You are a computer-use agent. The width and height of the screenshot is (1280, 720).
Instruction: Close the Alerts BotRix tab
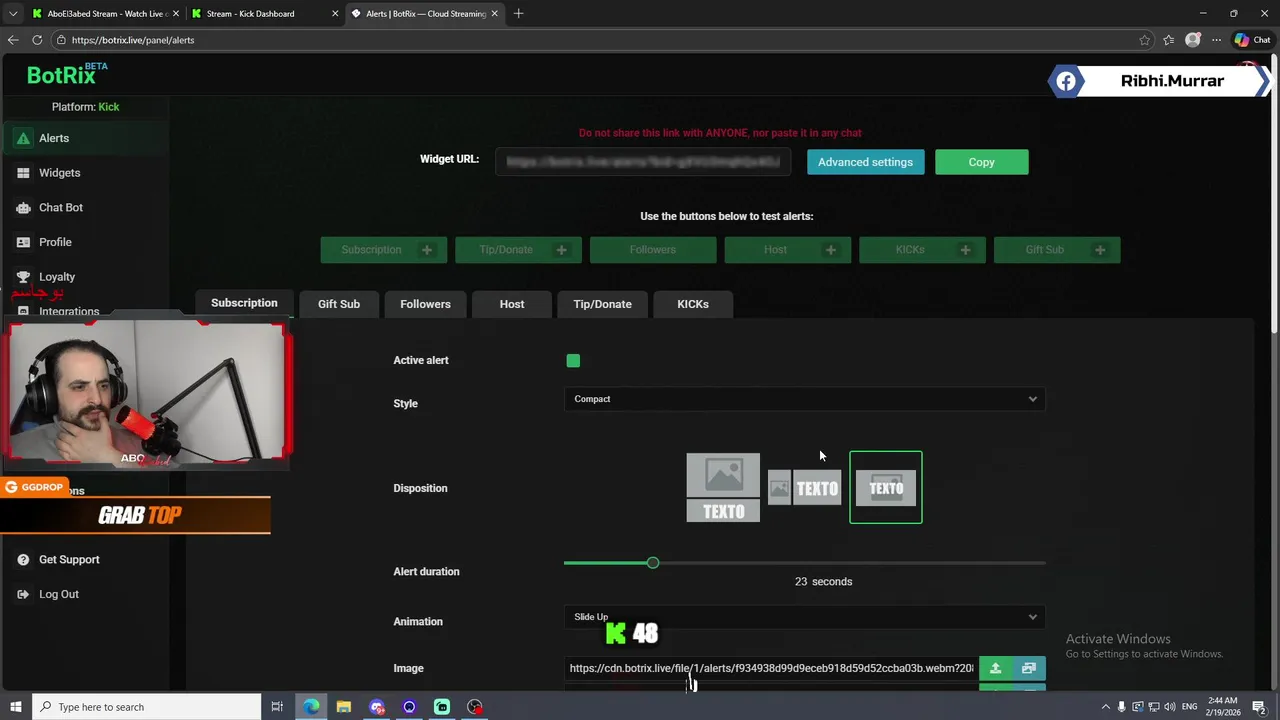[494, 14]
